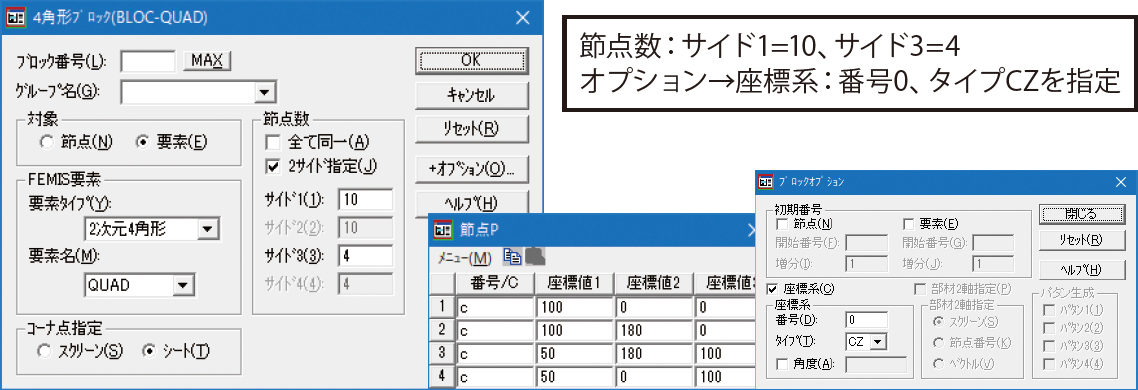The width and height of the screenshot is (1138, 390).
Task: Click the +オプション(O)... button
Action: 472,168
